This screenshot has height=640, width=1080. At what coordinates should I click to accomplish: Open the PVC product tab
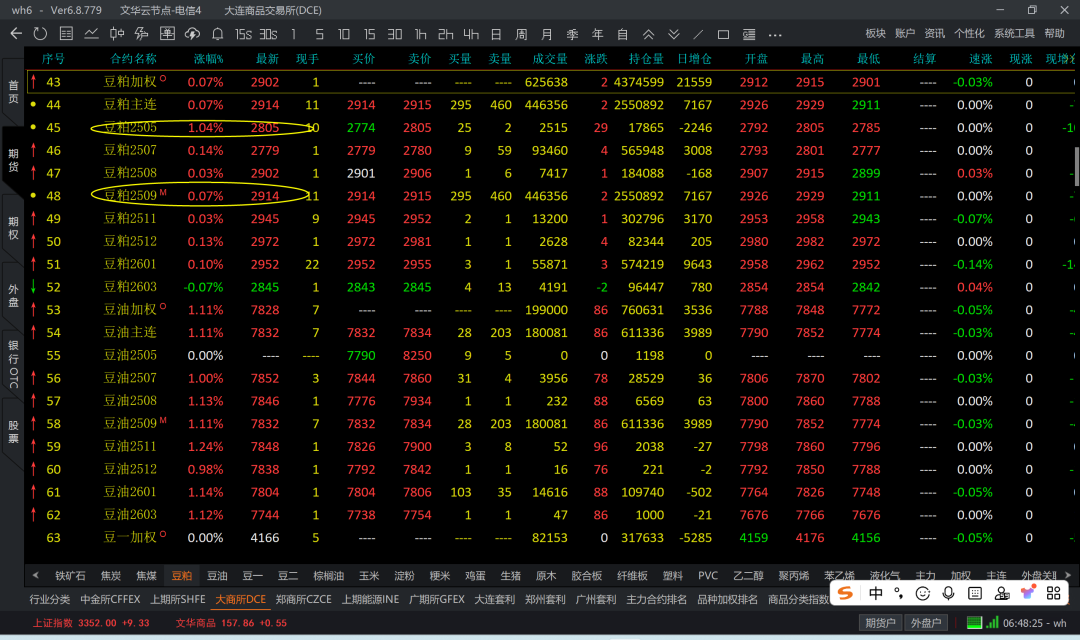(708, 576)
